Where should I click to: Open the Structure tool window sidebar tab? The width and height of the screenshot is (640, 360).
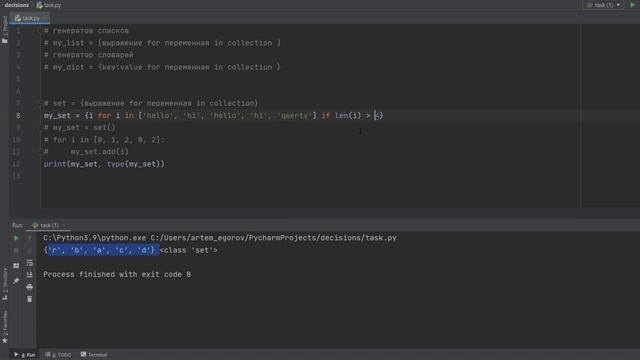[4, 284]
